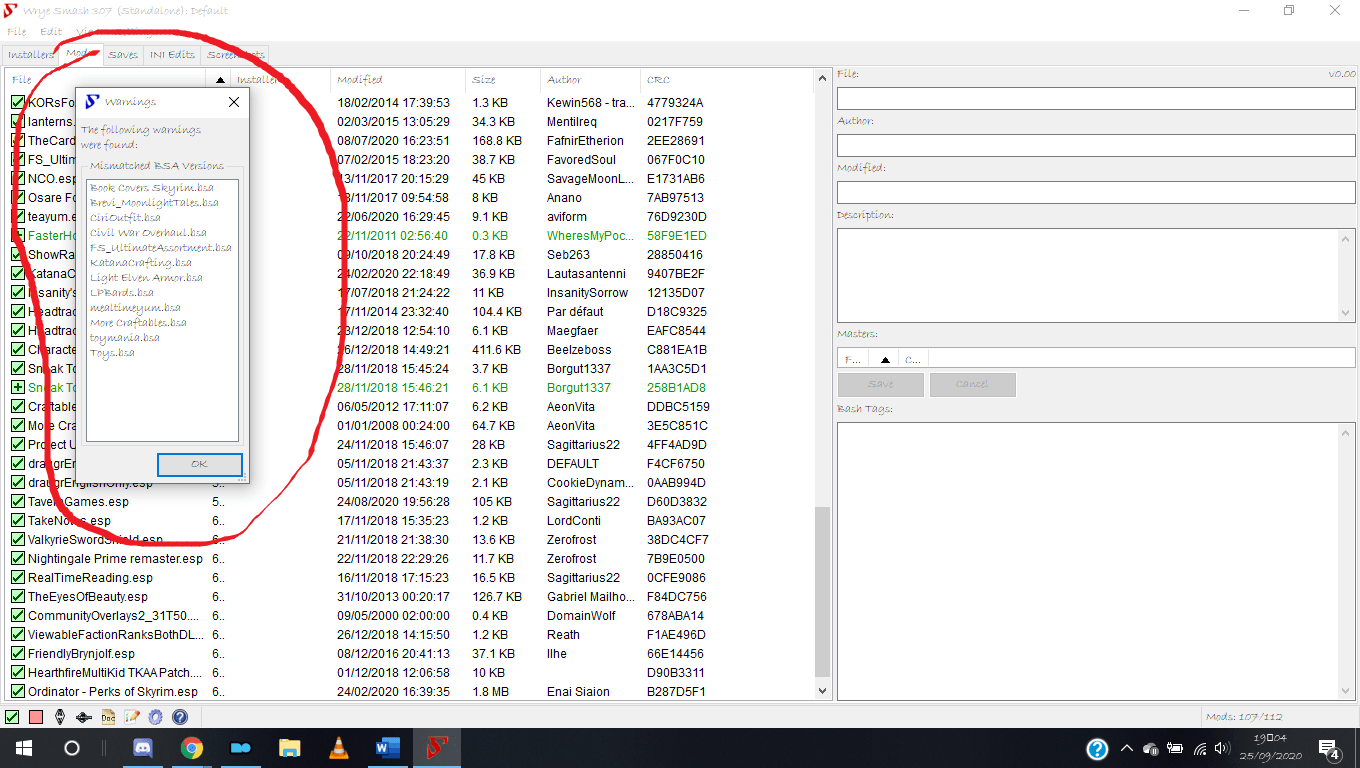
Task: Click the Get Help tray icon
Action: [1097, 748]
